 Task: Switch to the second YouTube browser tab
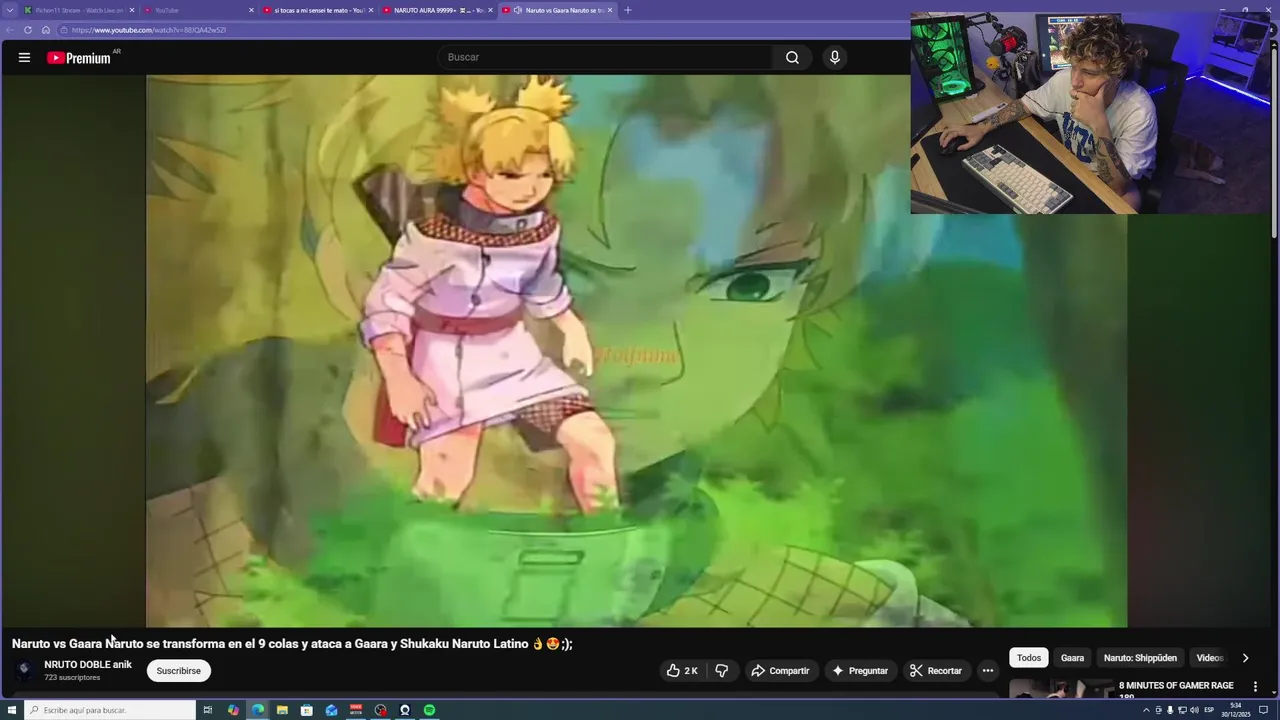[197, 10]
